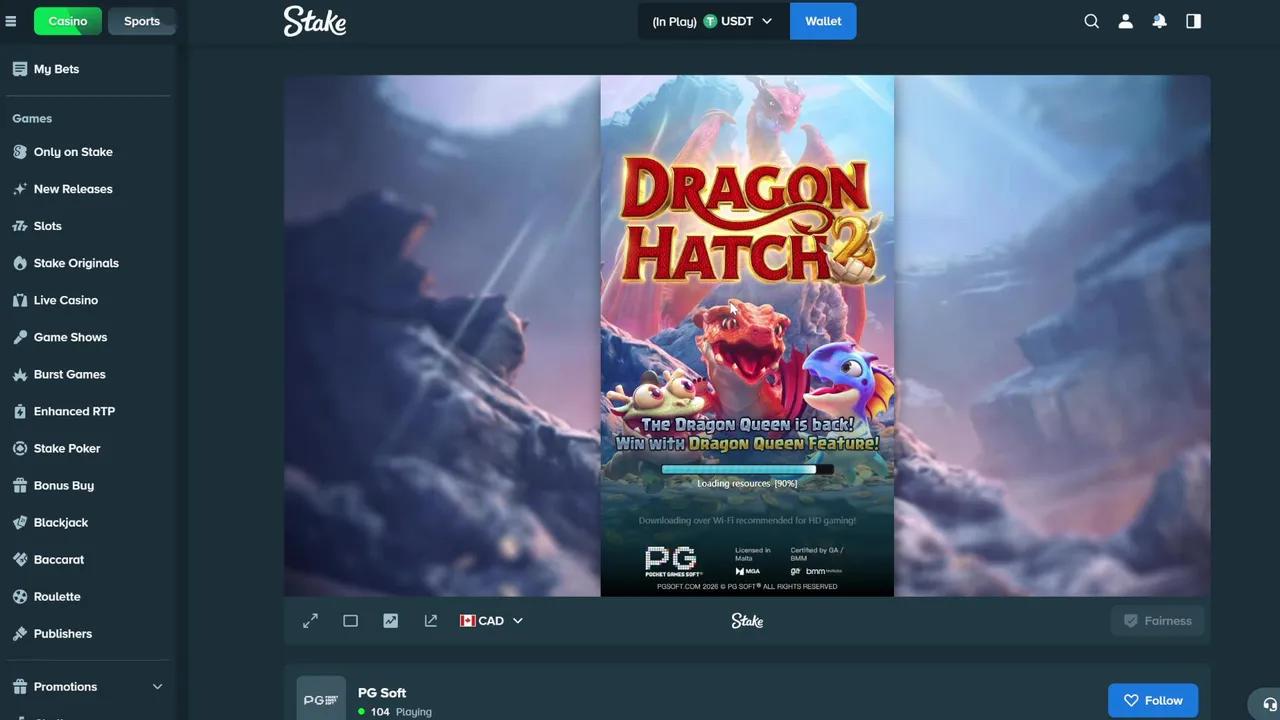Screen dimensions: 1280x720
Task: Open the notifications bell icon
Action: (x=1160, y=21)
